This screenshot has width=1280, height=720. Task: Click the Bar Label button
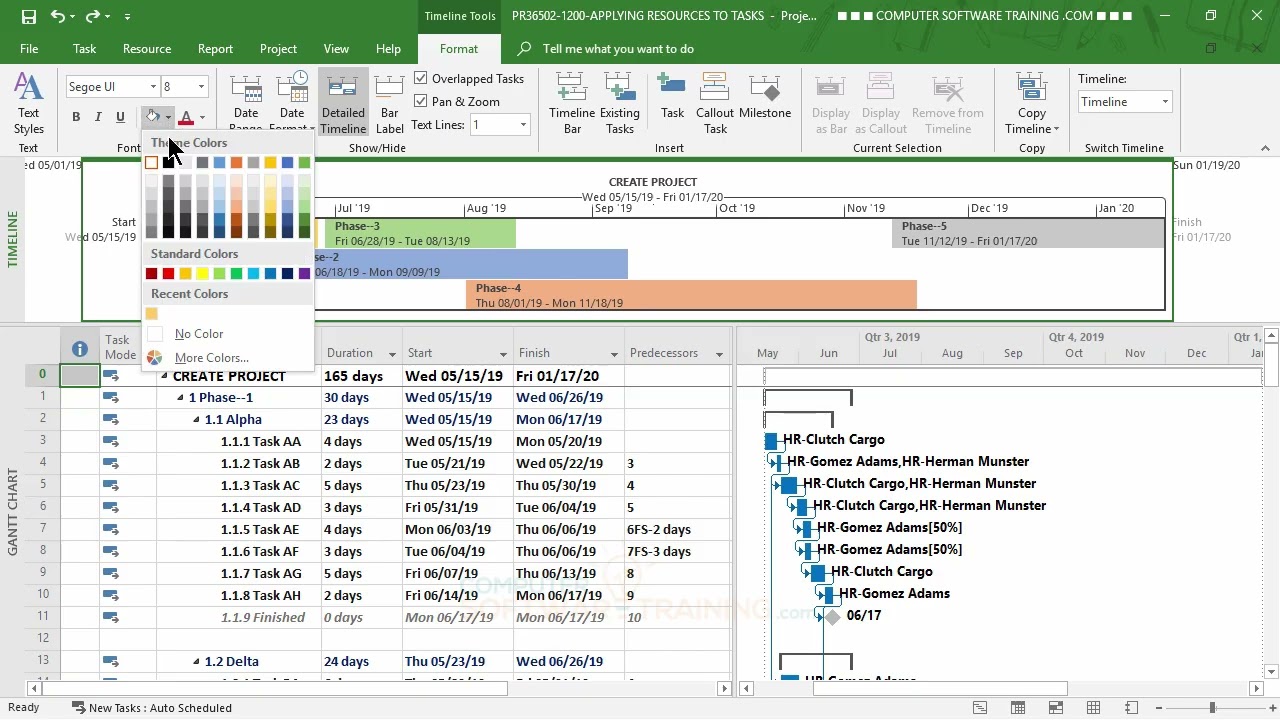point(389,104)
